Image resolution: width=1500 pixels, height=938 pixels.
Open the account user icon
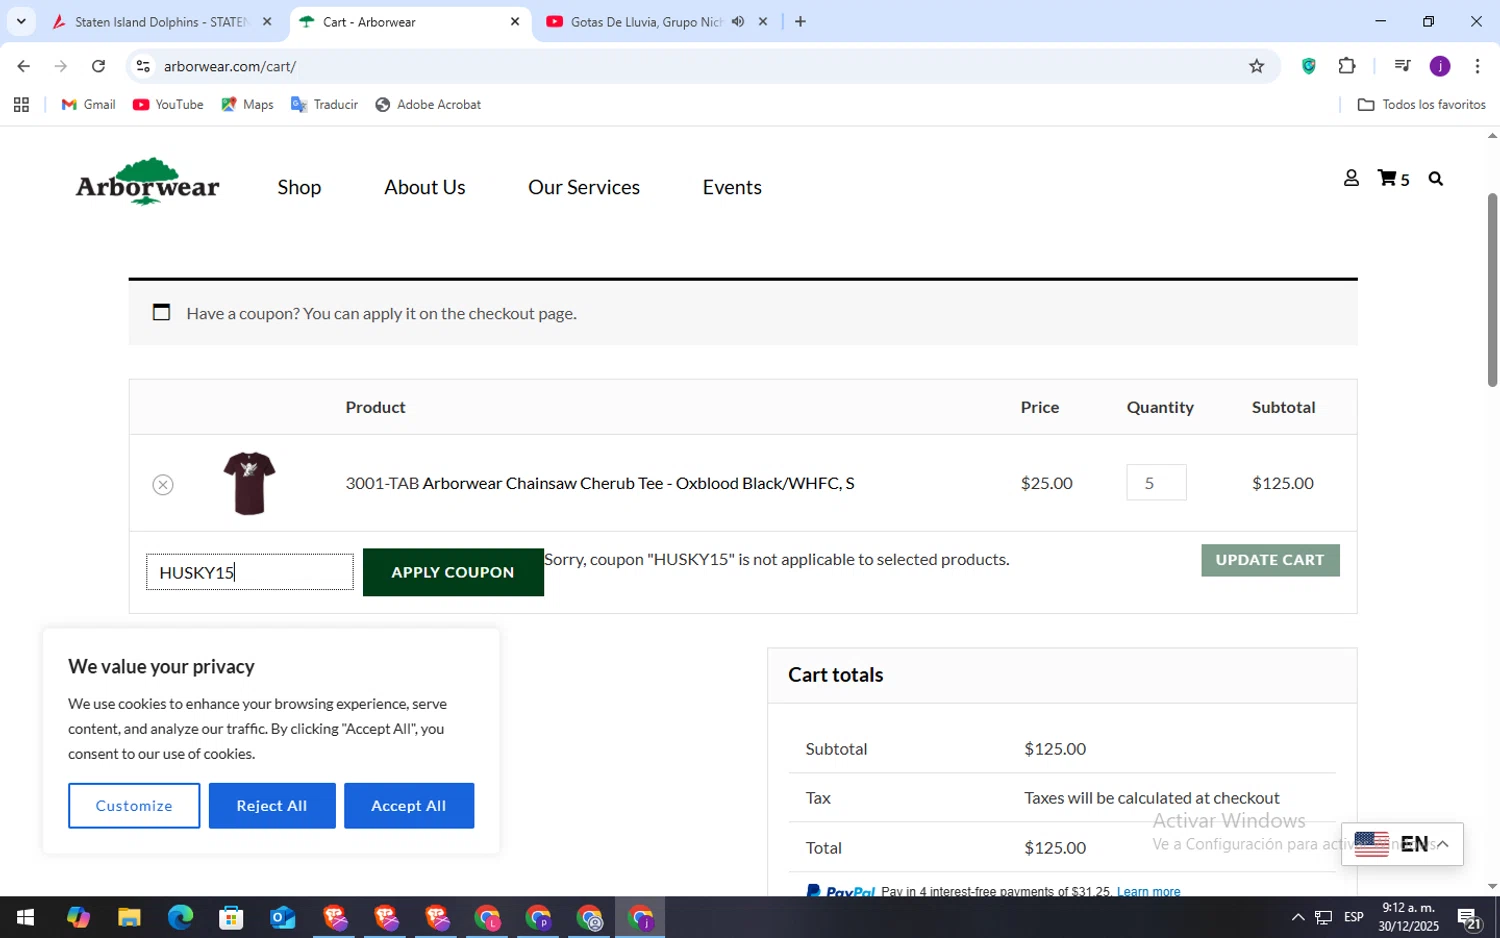1351,178
